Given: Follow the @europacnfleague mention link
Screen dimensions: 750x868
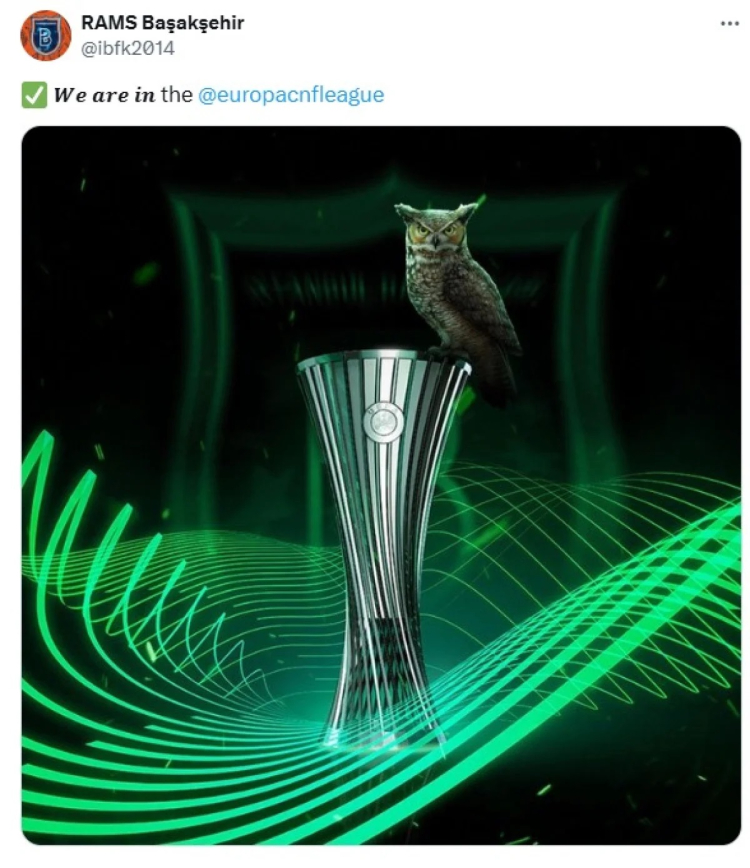Looking at the screenshot, I should tap(291, 95).
